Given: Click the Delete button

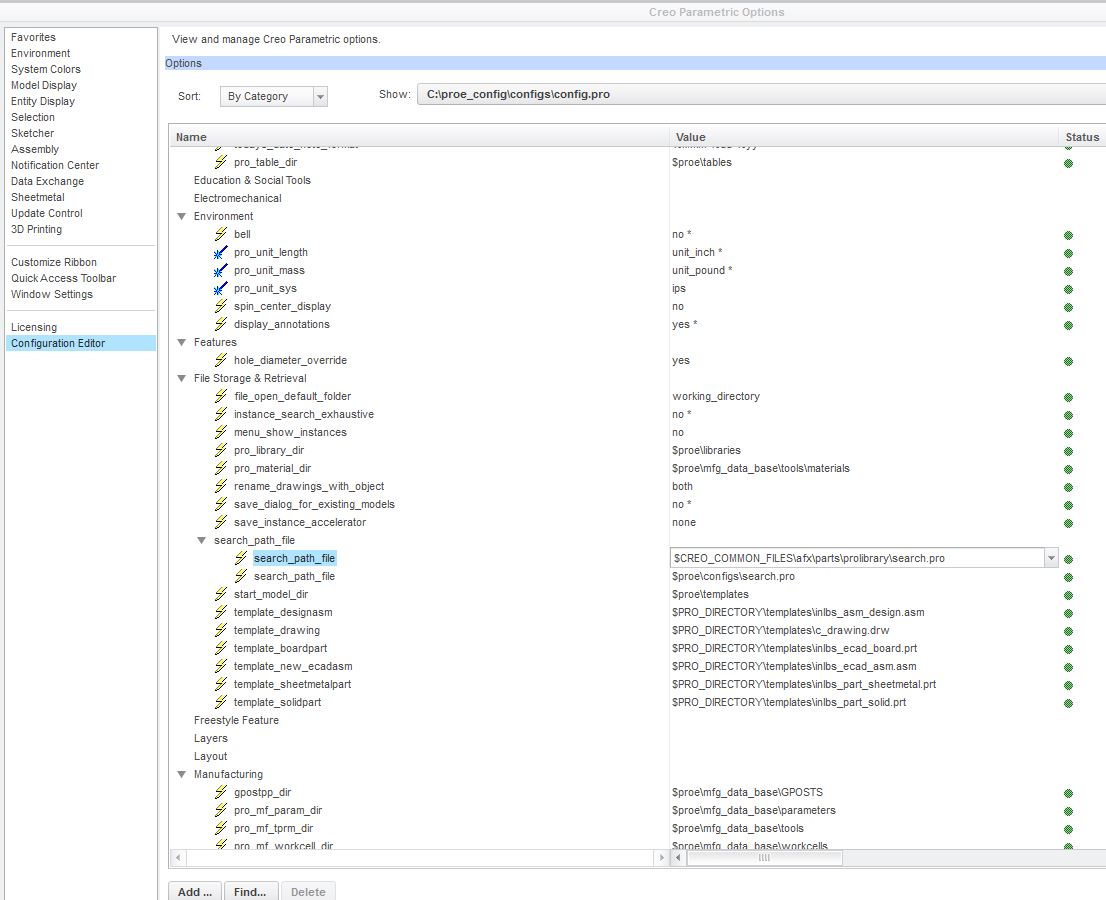Looking at the screenshot, I should tap(308, 892).
